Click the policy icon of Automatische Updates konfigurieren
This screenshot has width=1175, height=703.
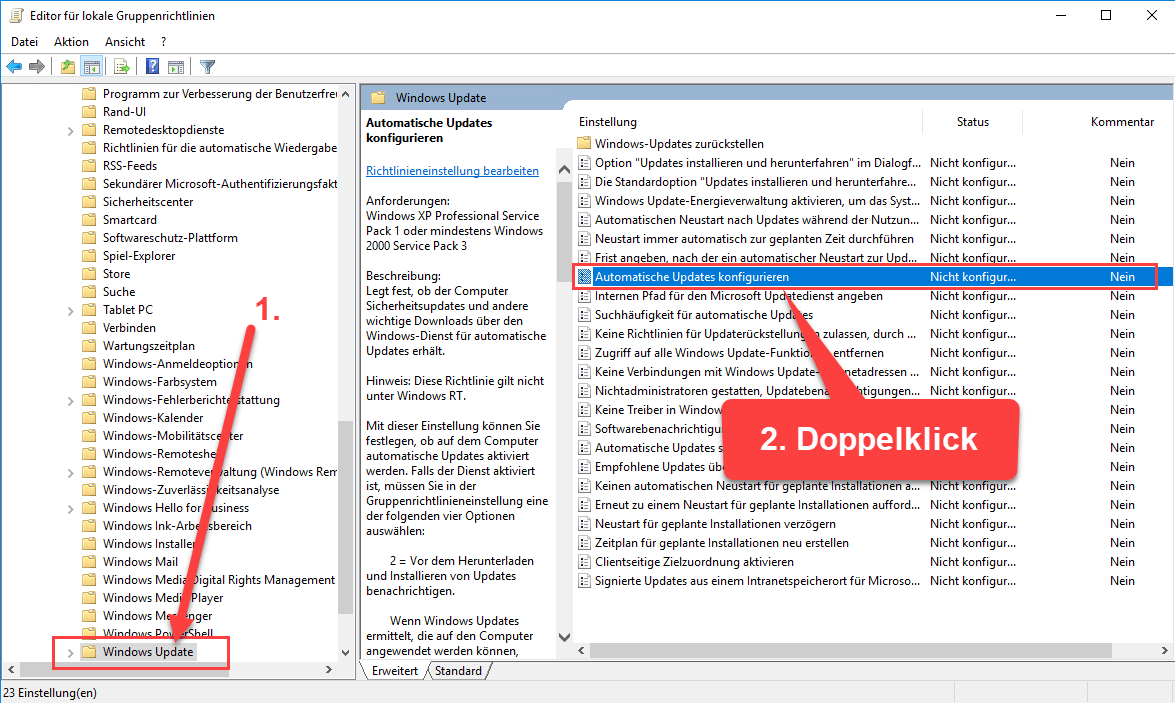tap(585, 277)
